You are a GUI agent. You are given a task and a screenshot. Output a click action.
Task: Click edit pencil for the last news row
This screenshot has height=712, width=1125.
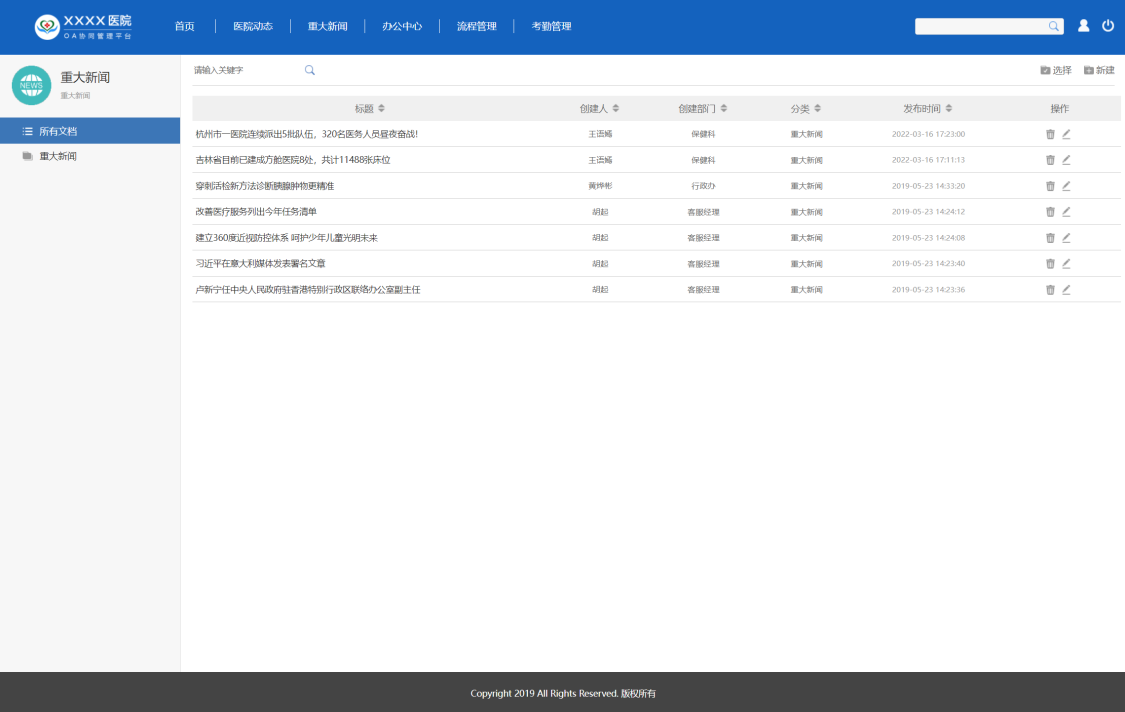(1066, 290)
